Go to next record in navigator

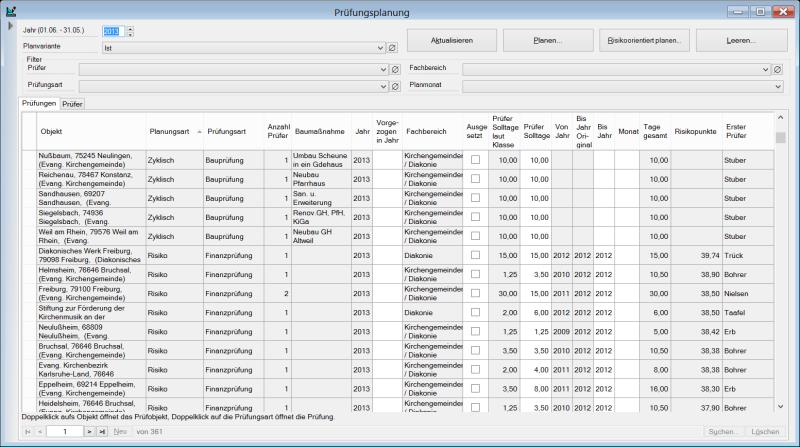tap(89, 432)
